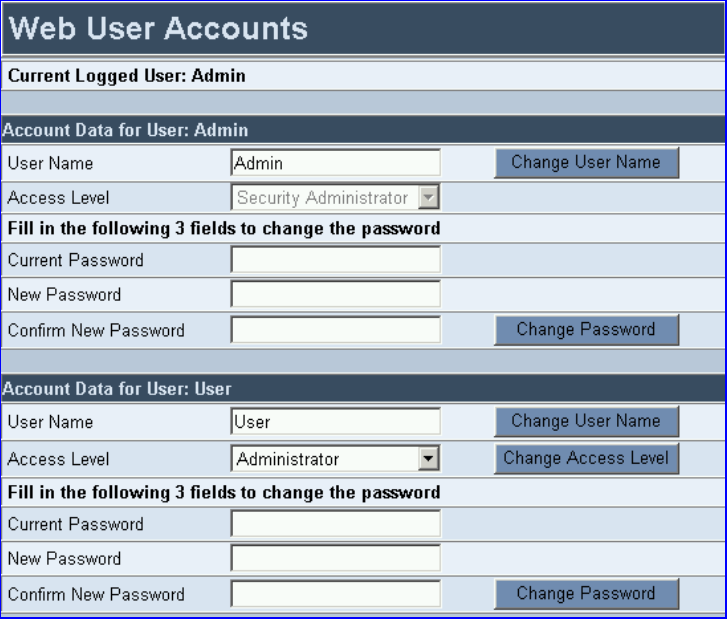Click Confirm New Password field for User
The width and height of the screenshot is (727, 619).
[335, 593]
